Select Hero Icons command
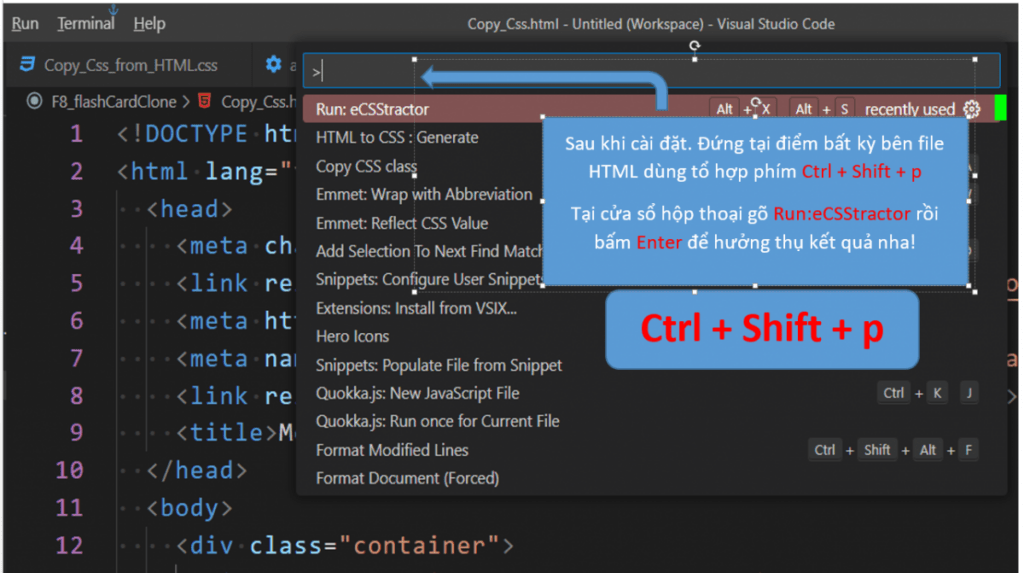 353,336
